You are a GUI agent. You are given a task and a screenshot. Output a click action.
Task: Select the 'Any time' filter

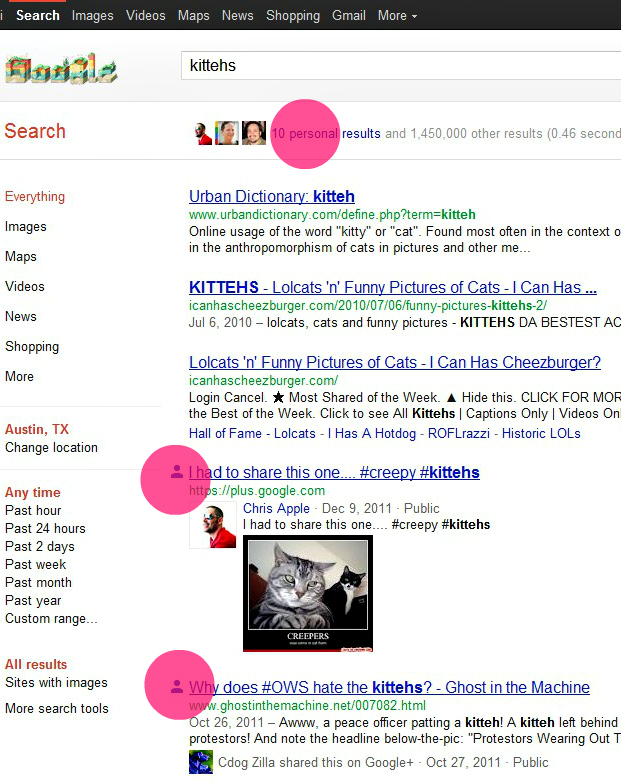coord(33,492)
